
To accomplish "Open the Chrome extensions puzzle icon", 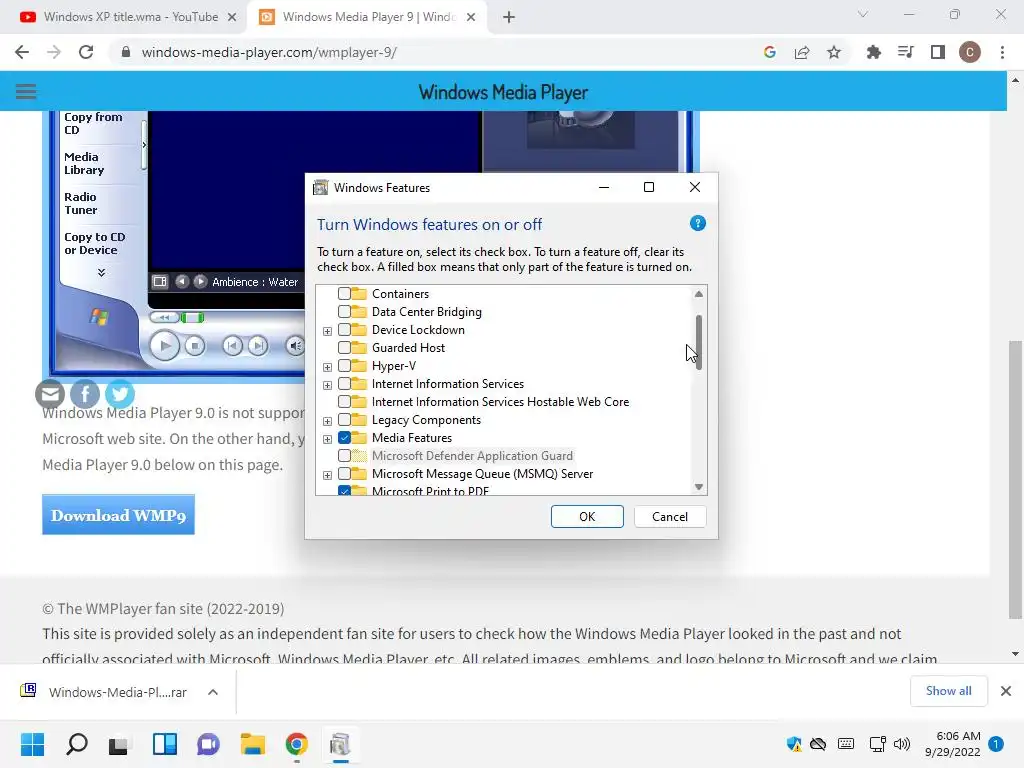I will tap(873, 52).
